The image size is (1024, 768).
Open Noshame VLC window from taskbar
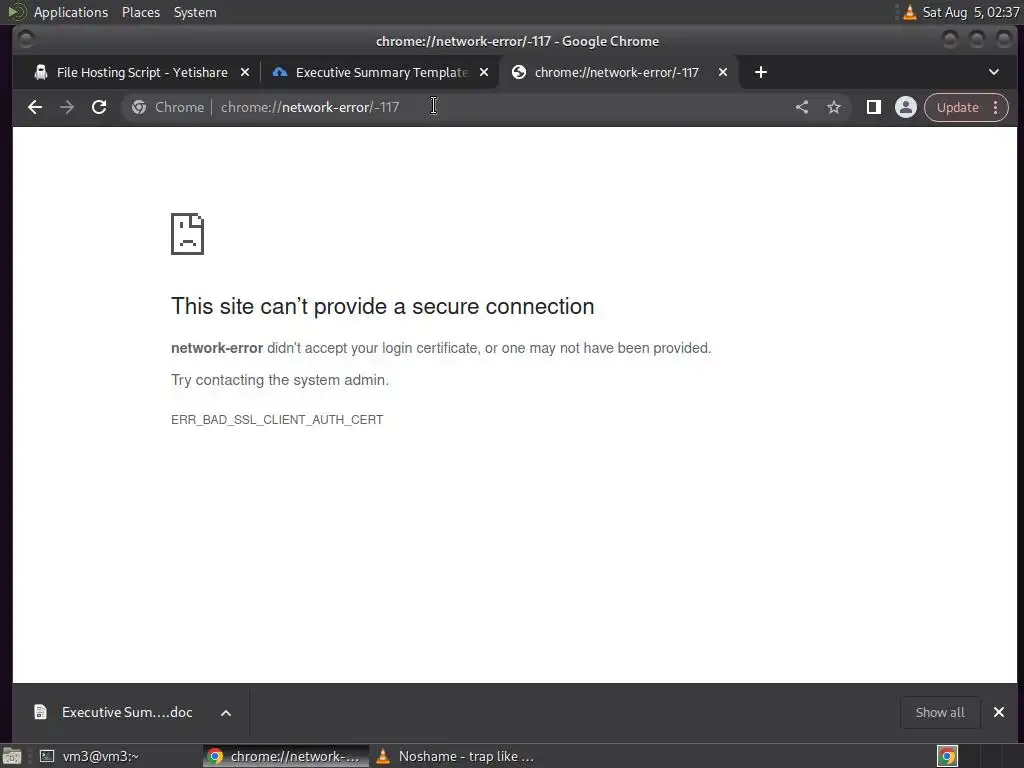(x=456, y=756)
